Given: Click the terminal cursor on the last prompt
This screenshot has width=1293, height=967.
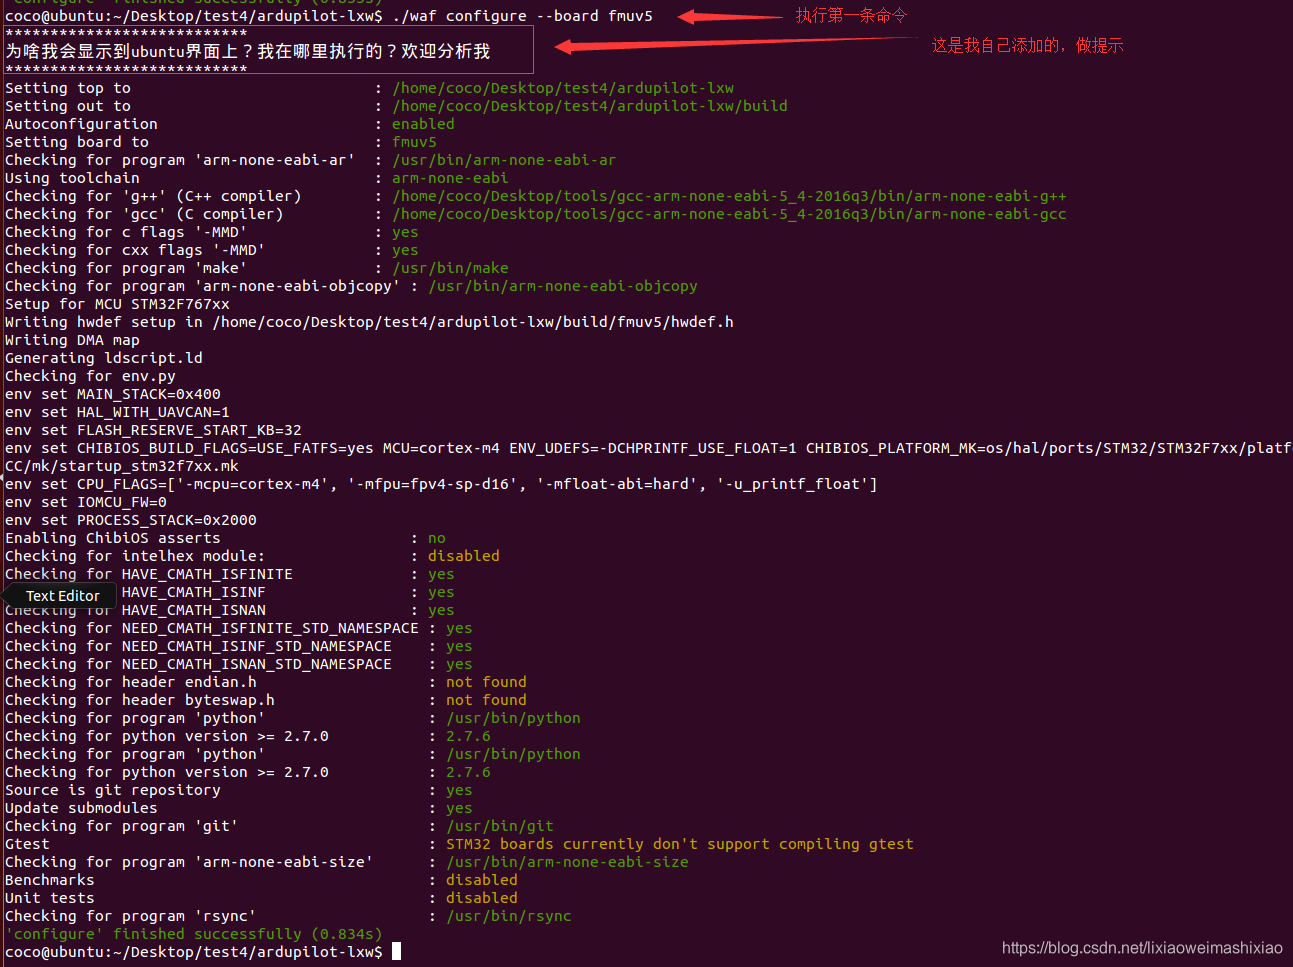Looking at the screenshot, I should 396,951.
